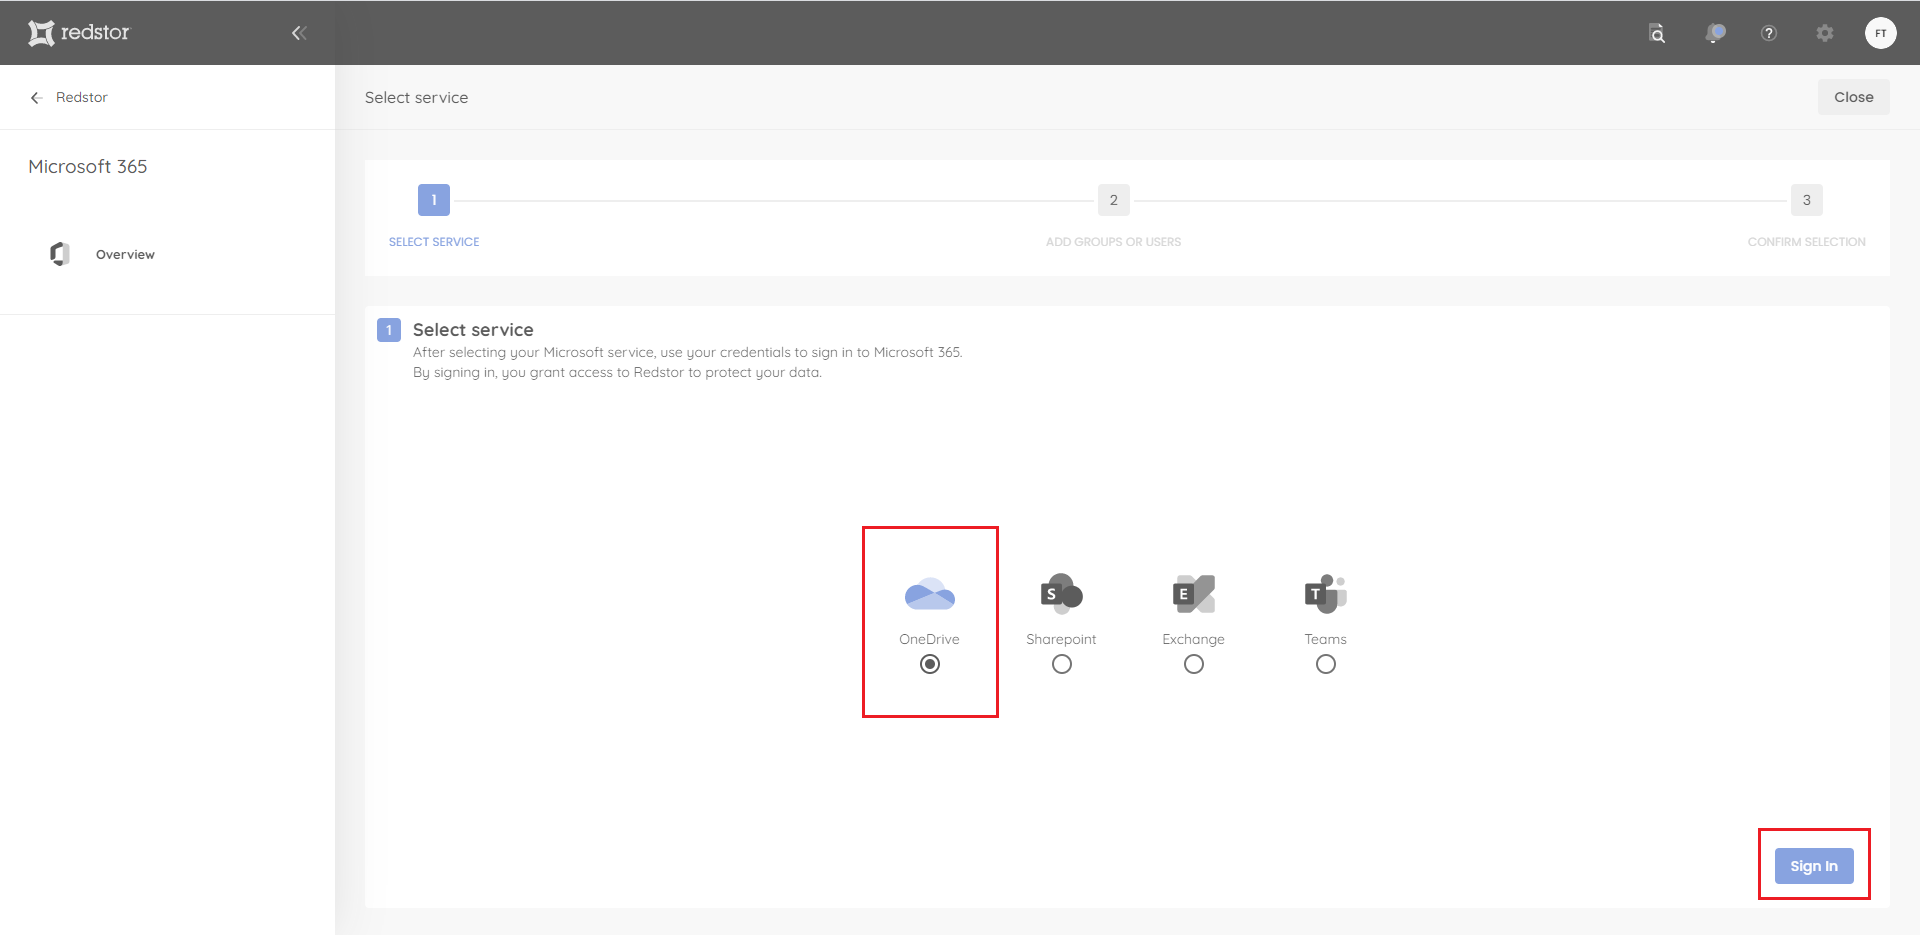This screenshot has height=935, width=1920.
Task: Click the CONFIRM SELECTION step label
Action: 1807,242
